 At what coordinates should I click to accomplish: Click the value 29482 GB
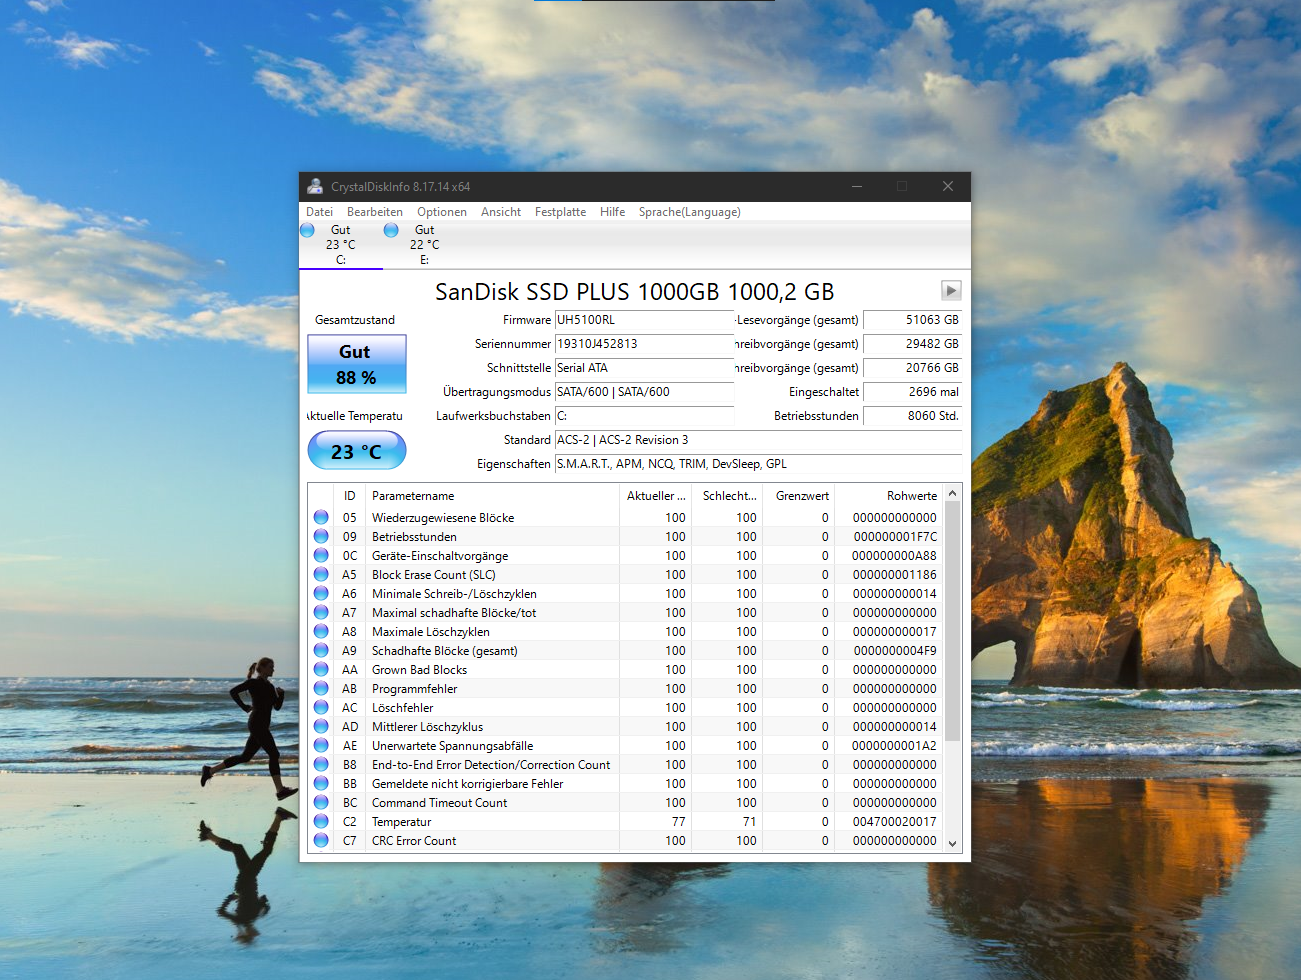(x=912, y=344)
